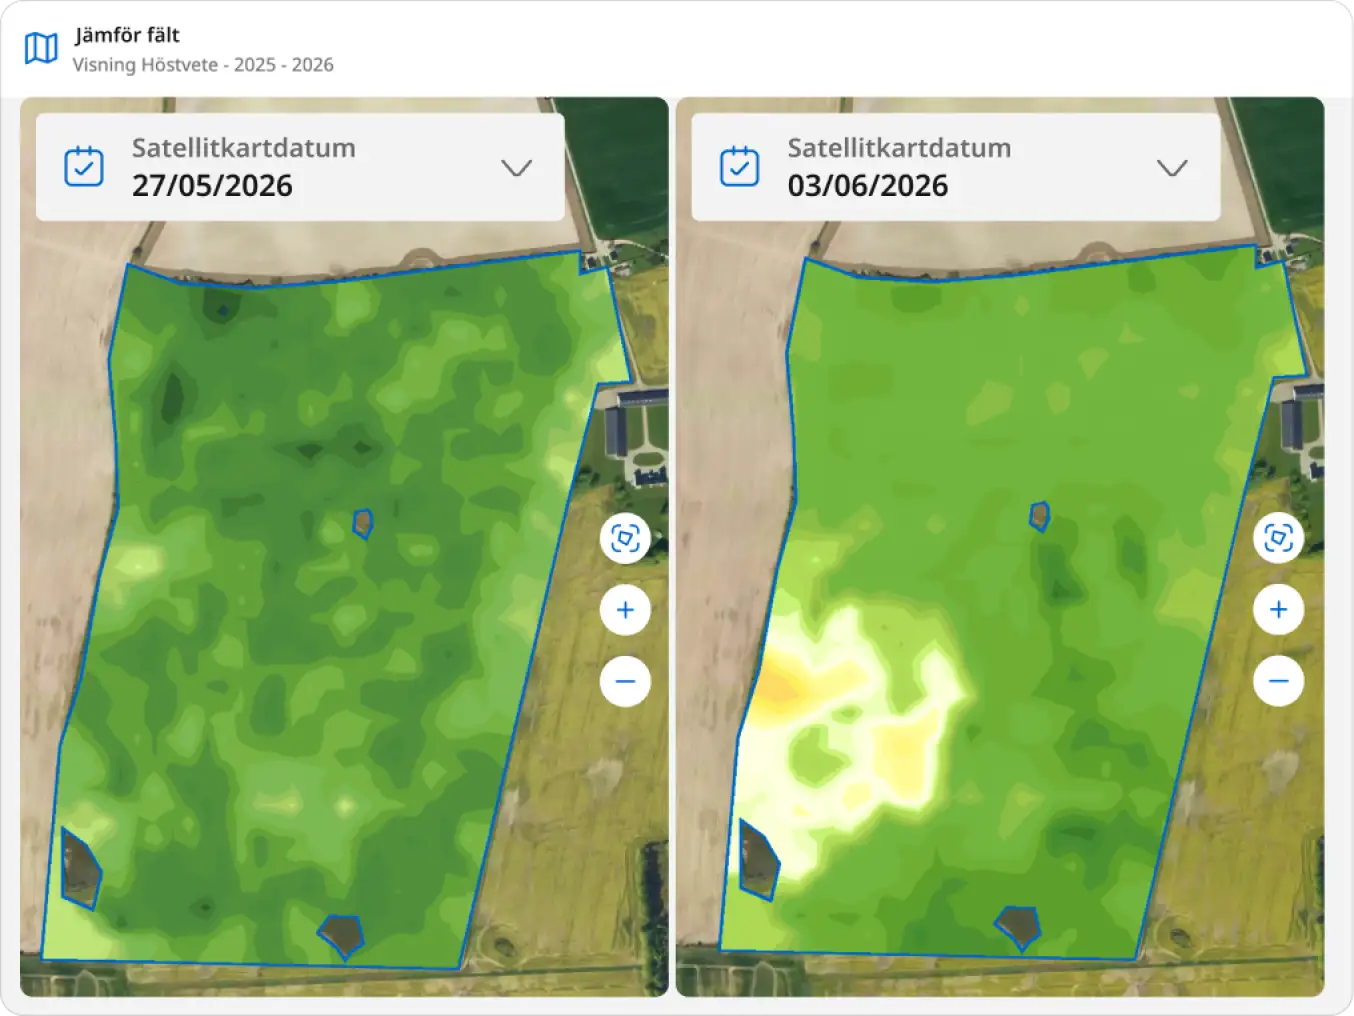This screenshot has height=1016, width=1354.
Task: Click the date text 27/05/2026
Action: (x=212, y=186)
